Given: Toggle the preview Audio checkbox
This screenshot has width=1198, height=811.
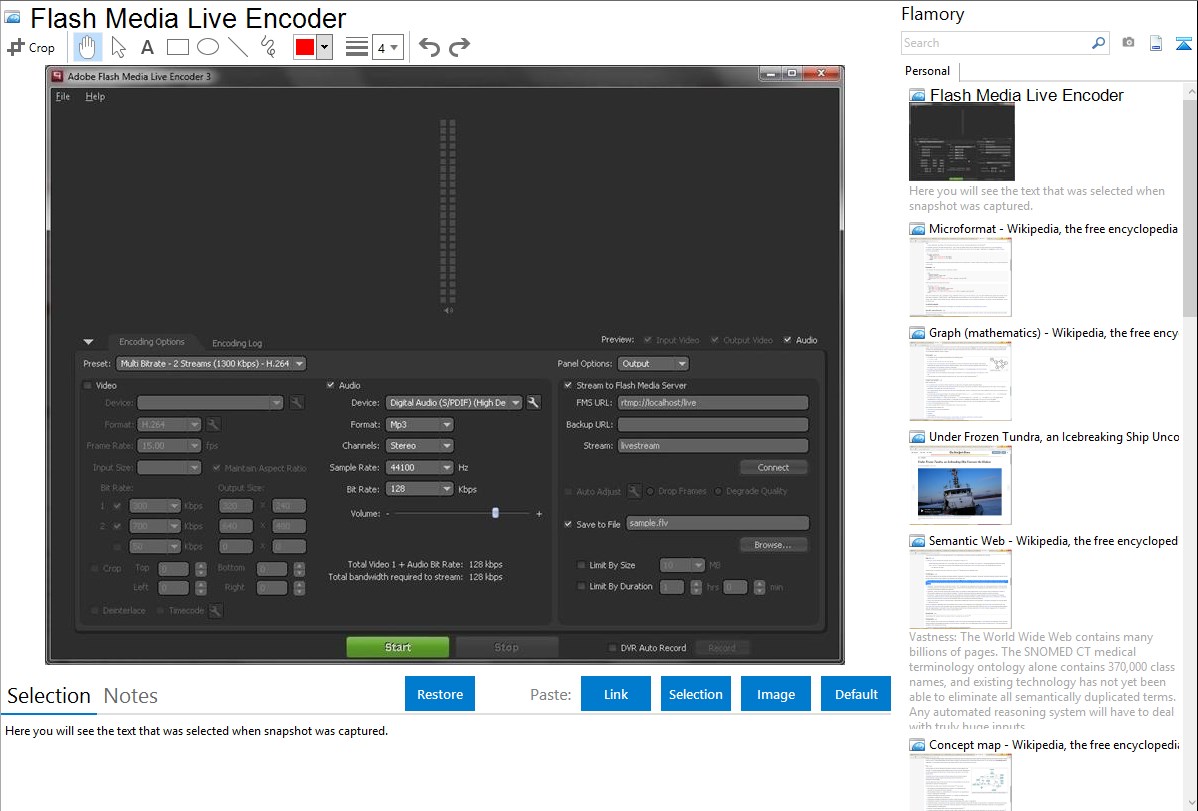Looking at the screenshot, I should tap(788, 340).
